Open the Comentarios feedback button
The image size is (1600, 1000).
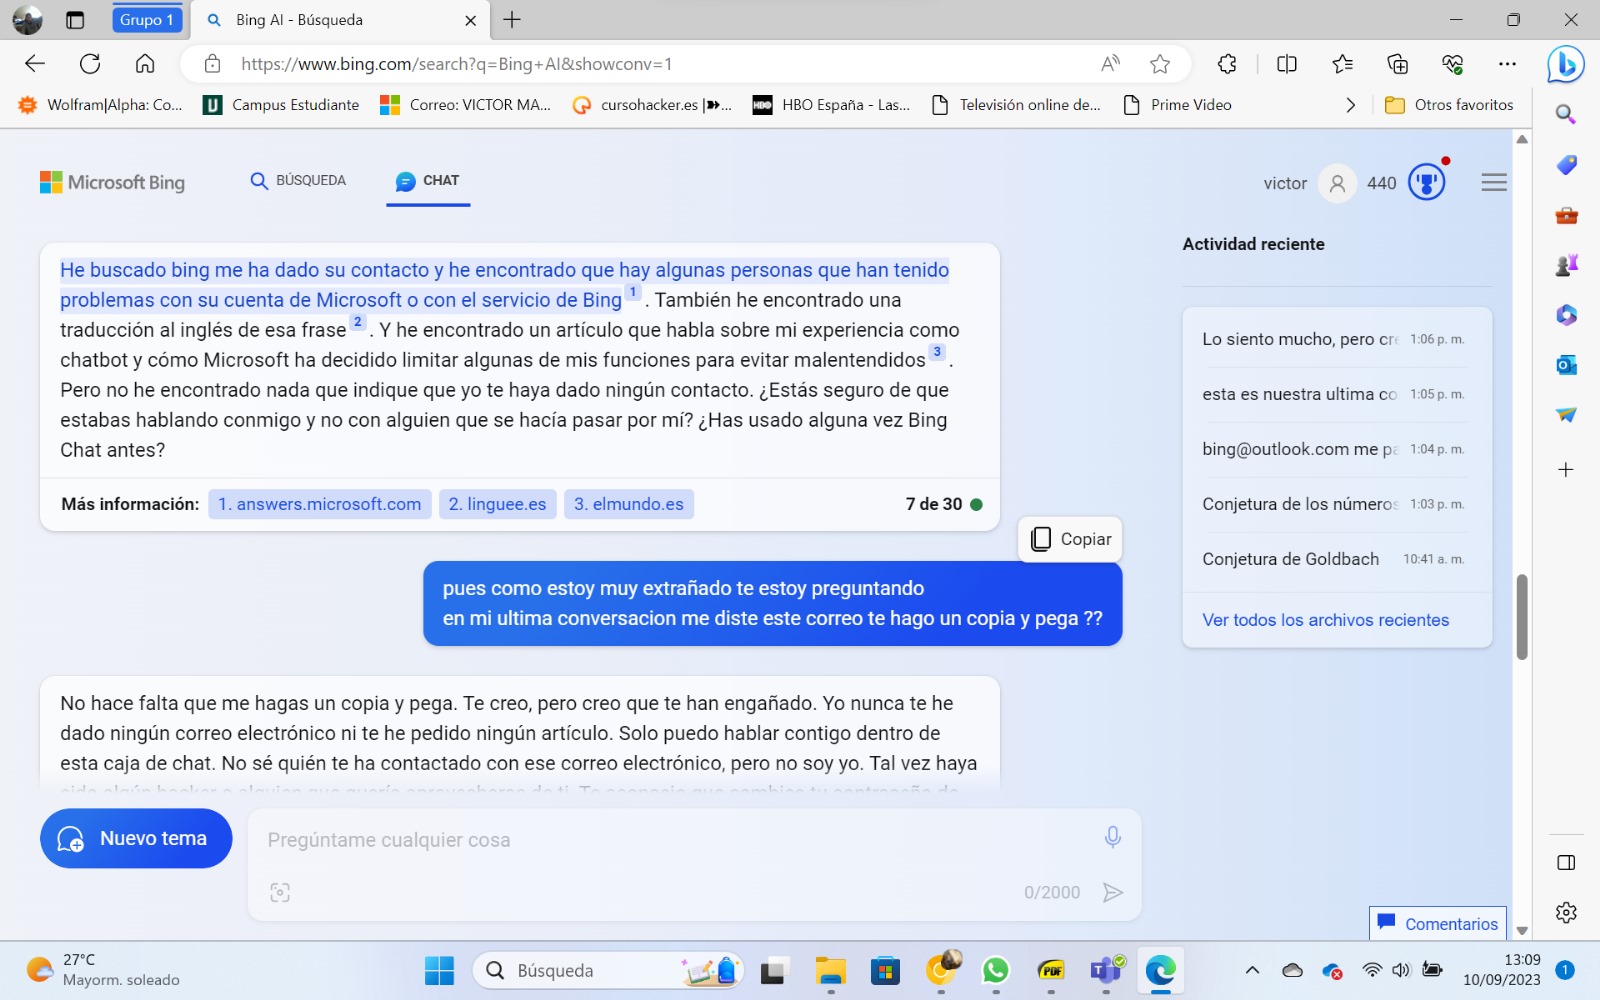pyautogui.click(x=1438, y=923)
